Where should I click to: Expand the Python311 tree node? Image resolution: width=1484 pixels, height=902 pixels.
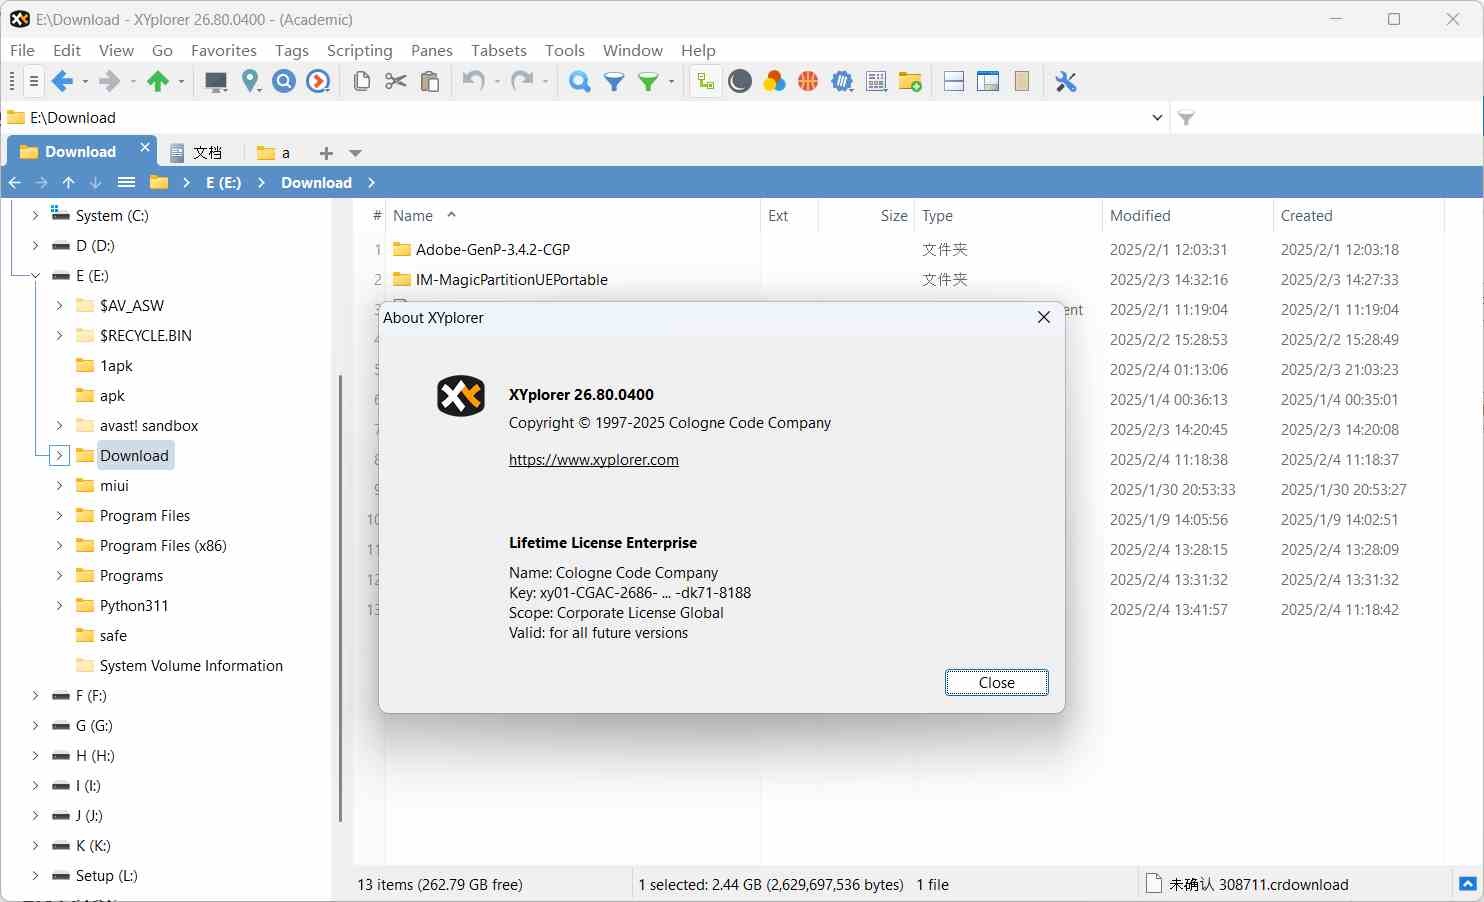tap(59, 605)
